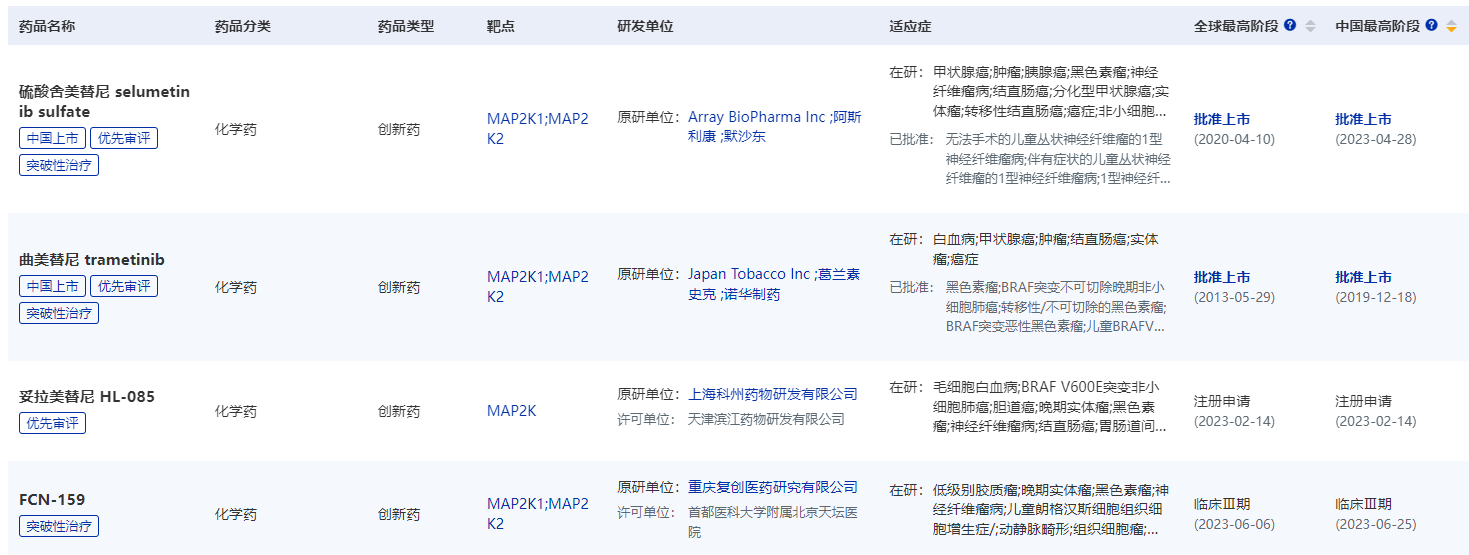Click 突破性治疗 tag under FCN-159

(59, 526)
